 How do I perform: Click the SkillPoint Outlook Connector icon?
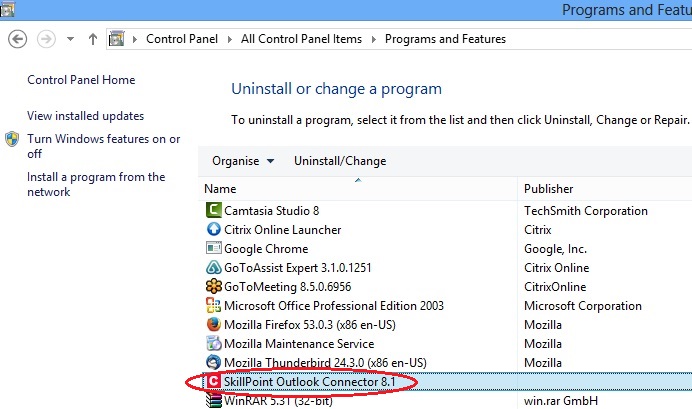(x=214, y=381)
